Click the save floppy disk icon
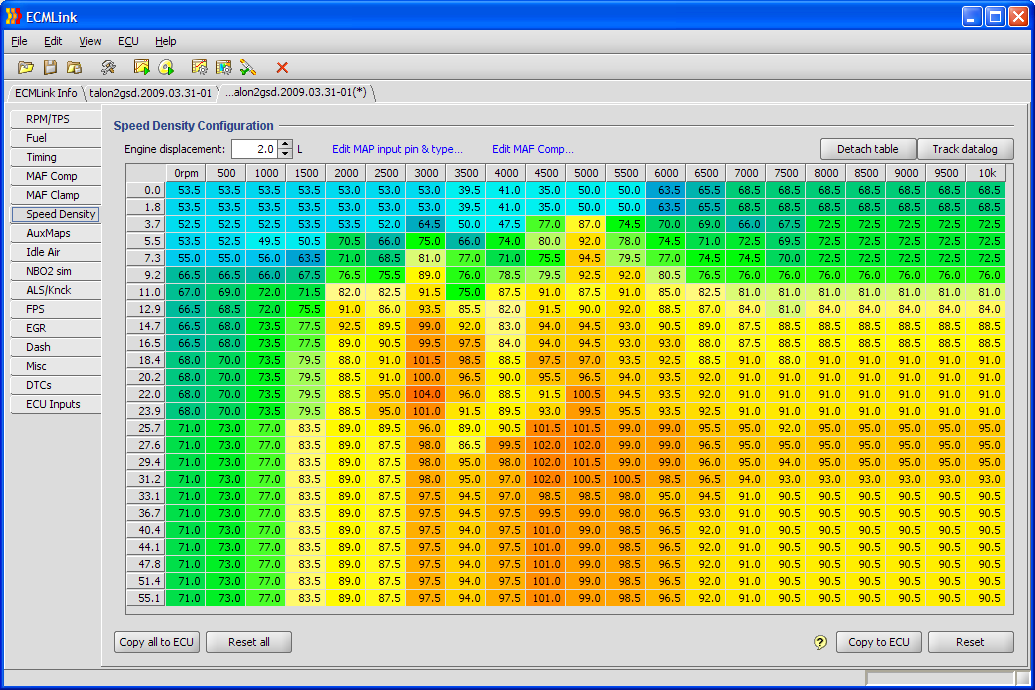This screenshot has width=1035, height=690. coord(50,67)
